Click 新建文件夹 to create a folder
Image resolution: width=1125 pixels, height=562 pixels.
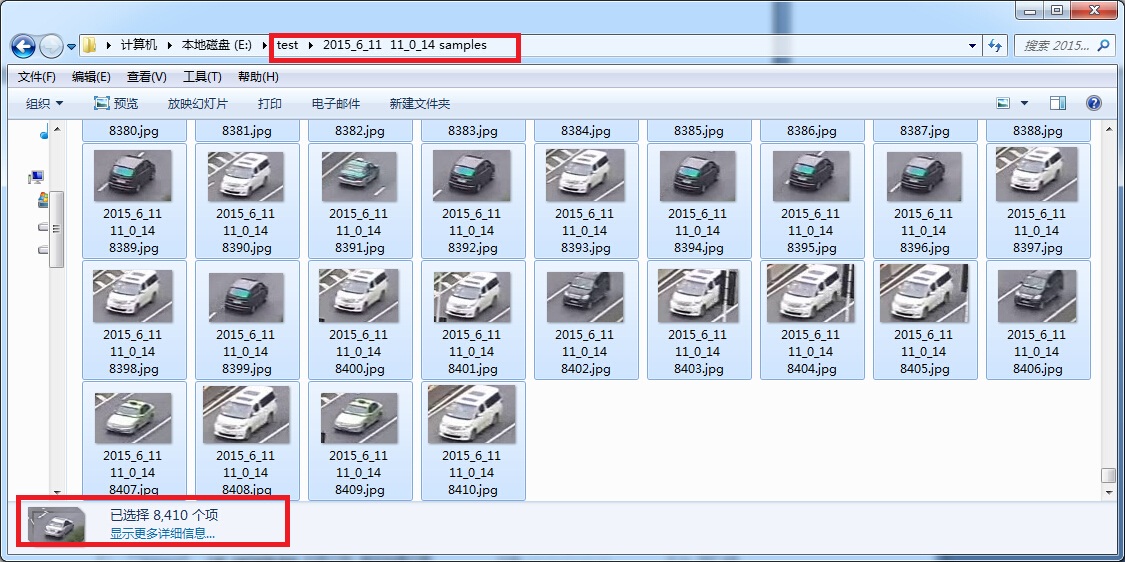[x=420, y=104]
